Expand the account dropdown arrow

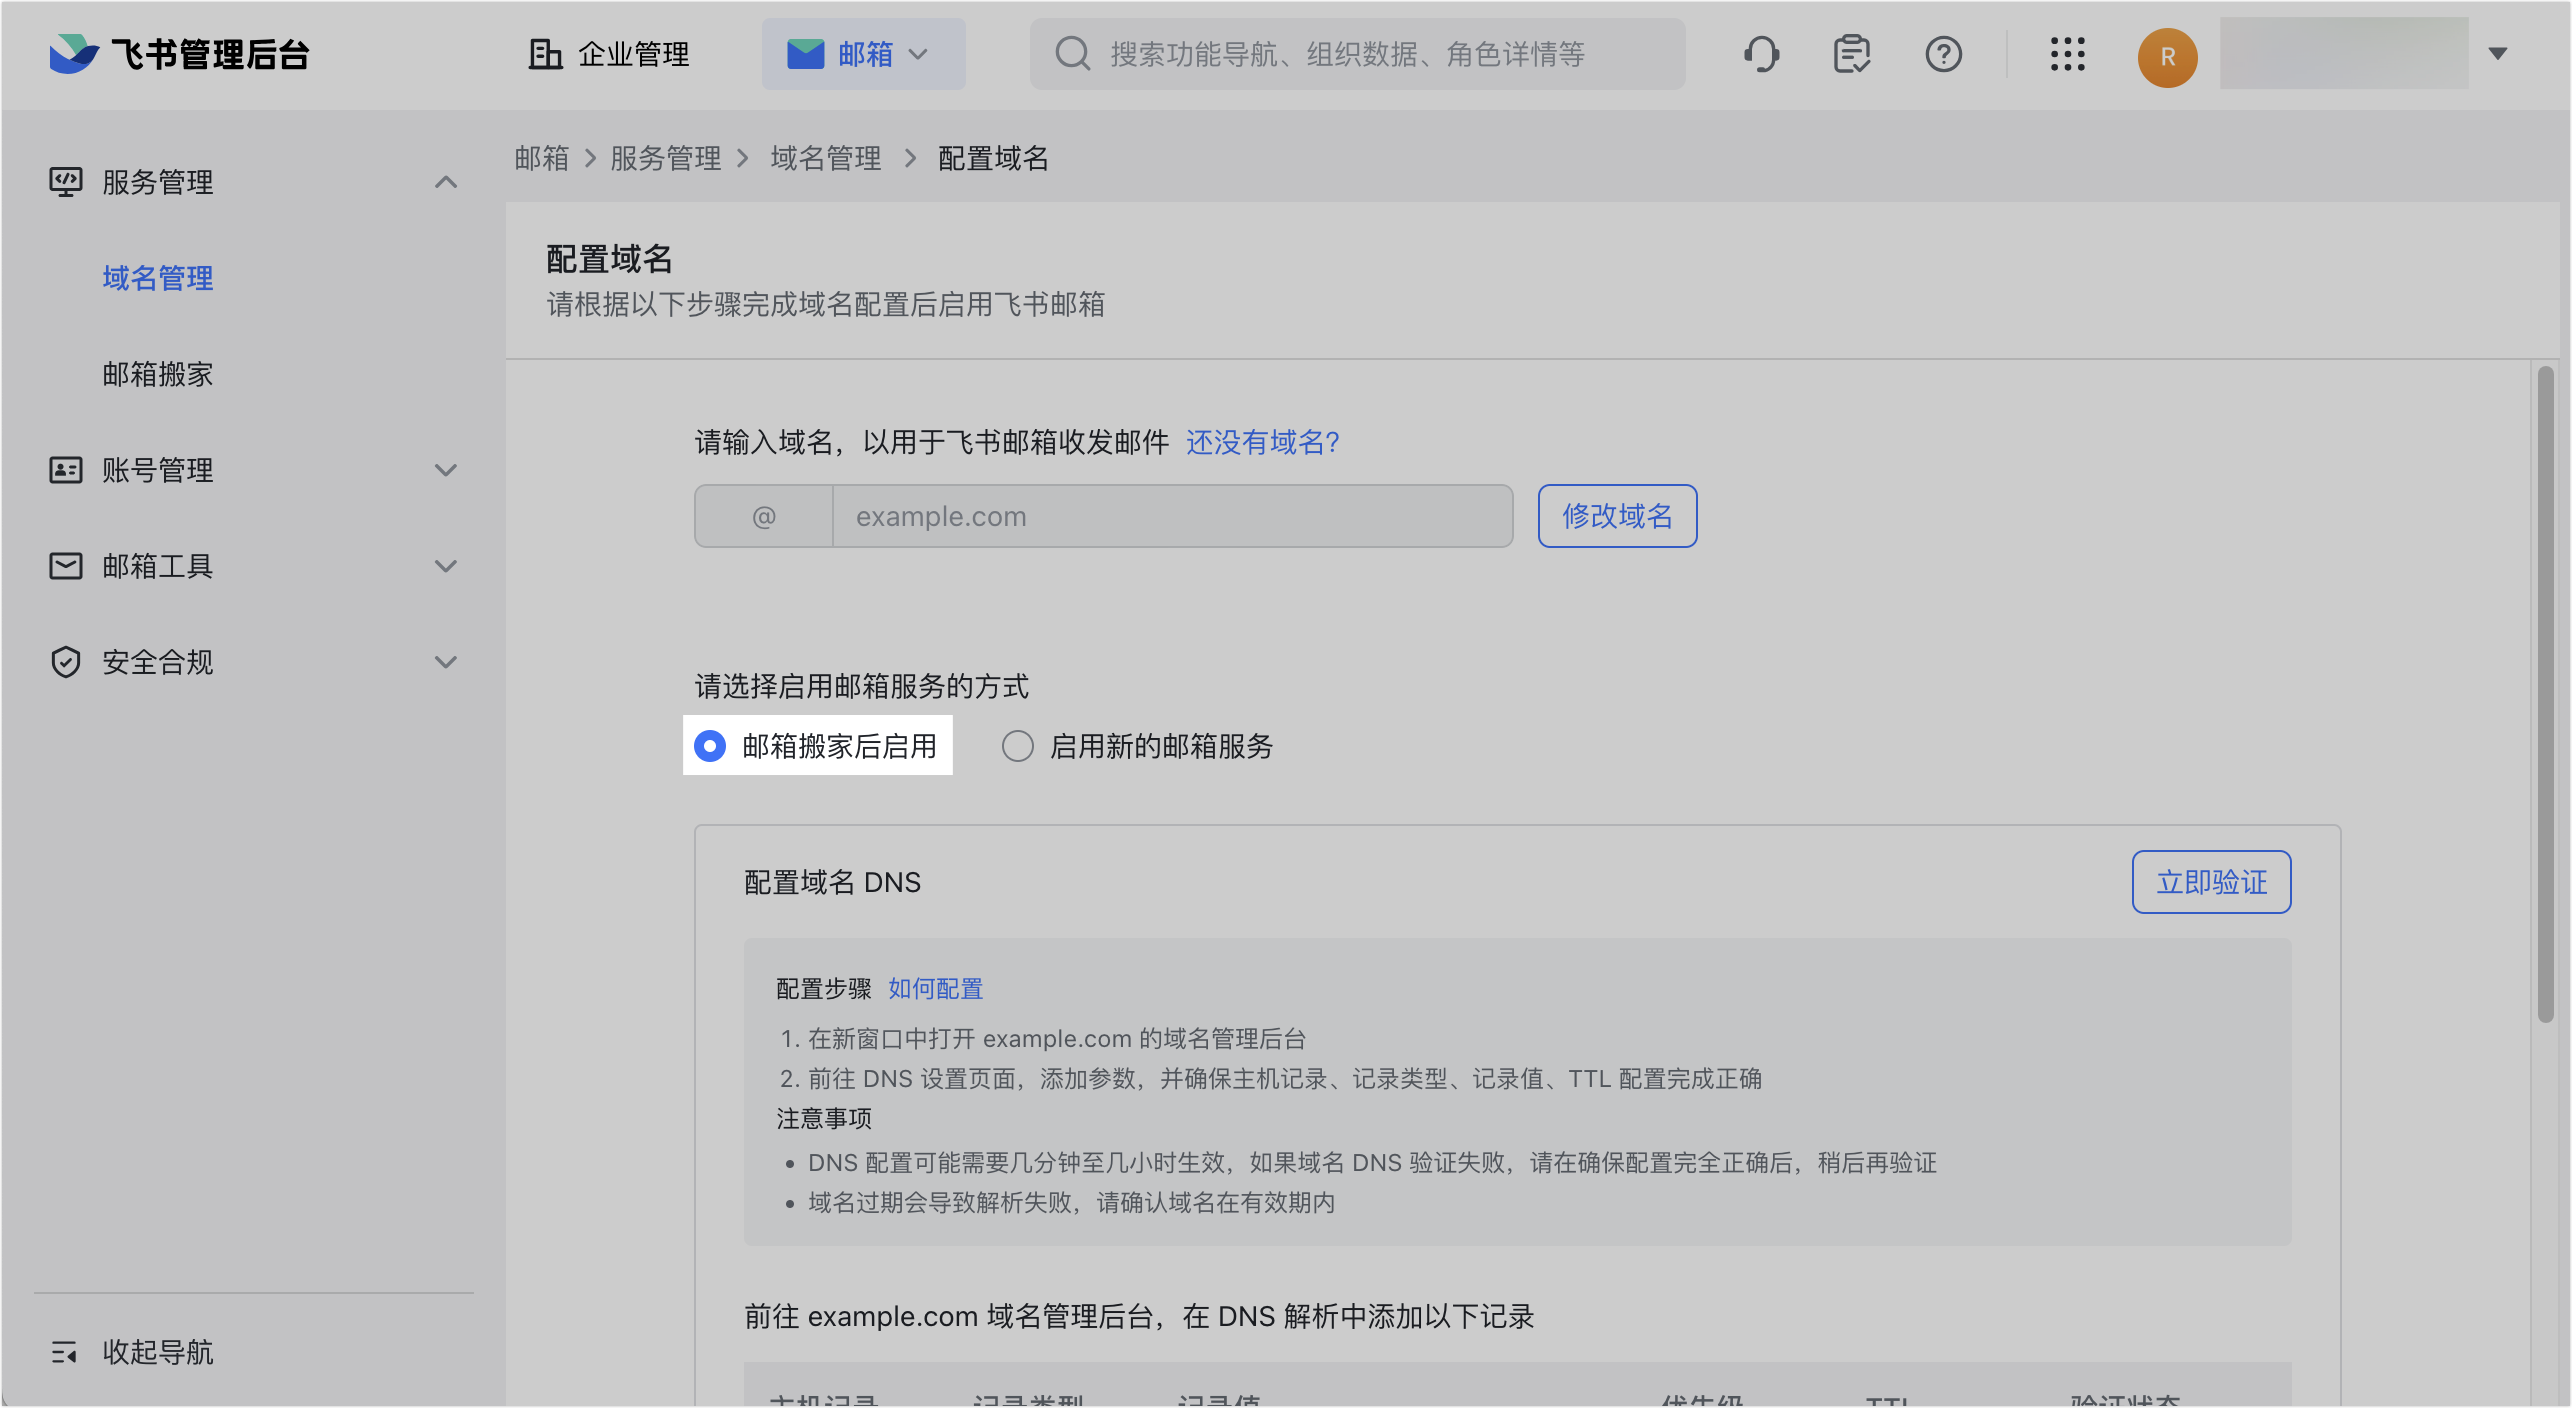point(2498,54)
